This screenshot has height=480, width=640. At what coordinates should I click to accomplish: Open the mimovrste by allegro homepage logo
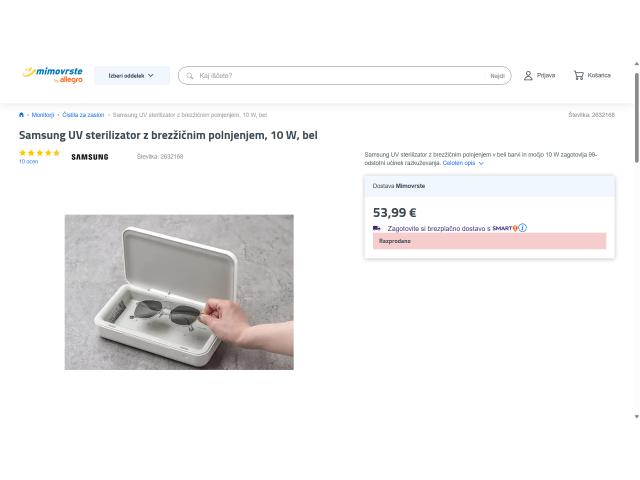tap(53, 75)
